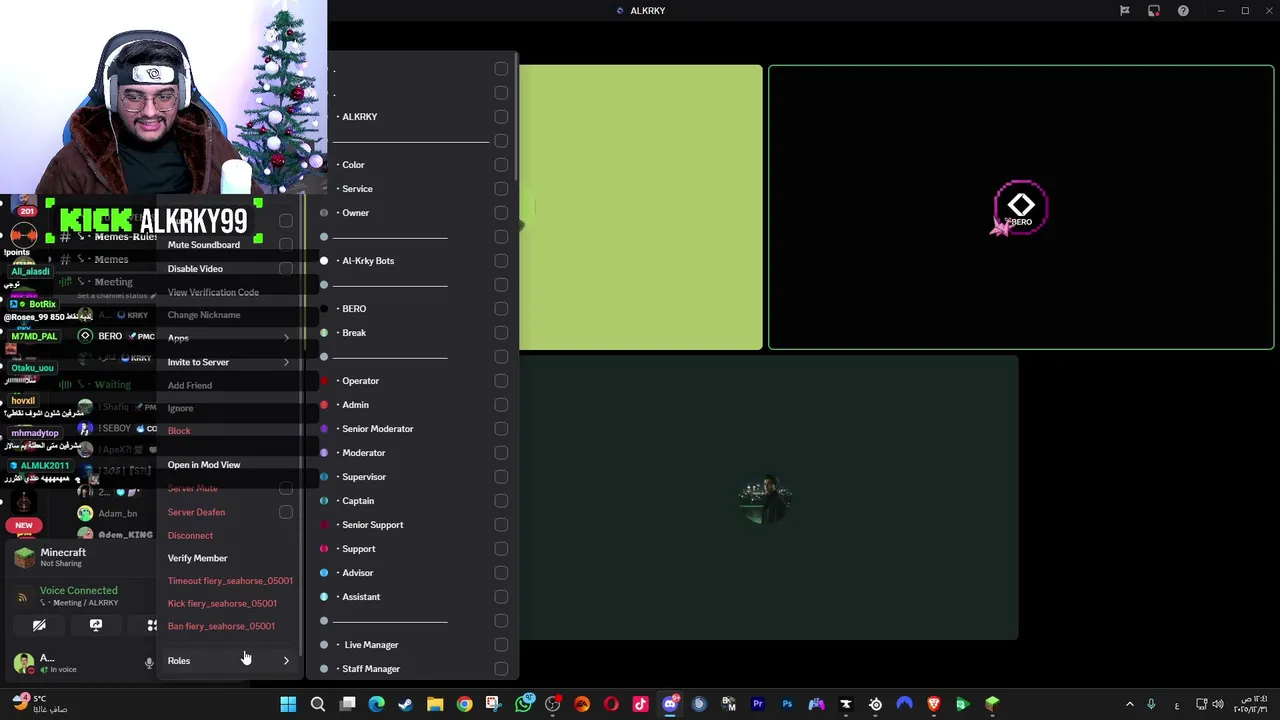This screenshot has width=1280, height=720.
Task: Choose Timeout fiery_seahorse_05001
Action: pyautogui.click(x=230, y=581)
